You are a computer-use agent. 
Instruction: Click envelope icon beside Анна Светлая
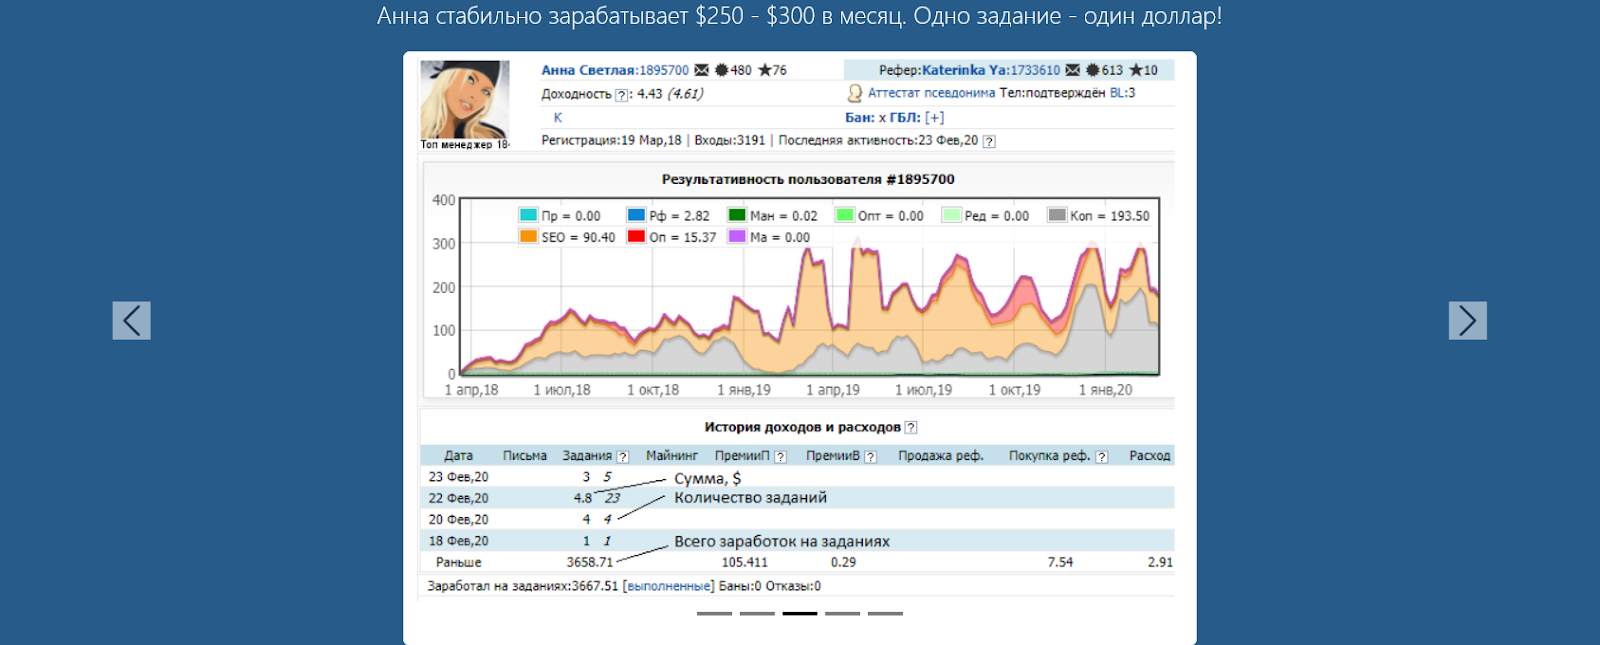pyautogui.click(x=701, y=70)
